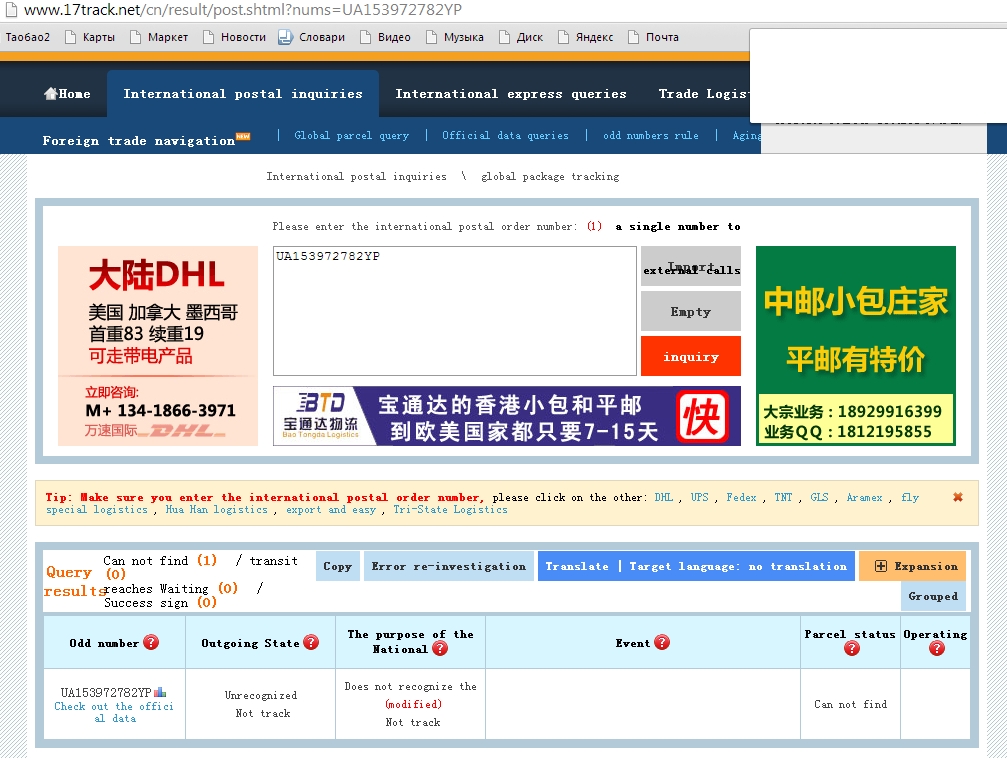Click the DHL link in tip
The height and width of the screenshot is (758, 1007).
click(x=663, y=497)
